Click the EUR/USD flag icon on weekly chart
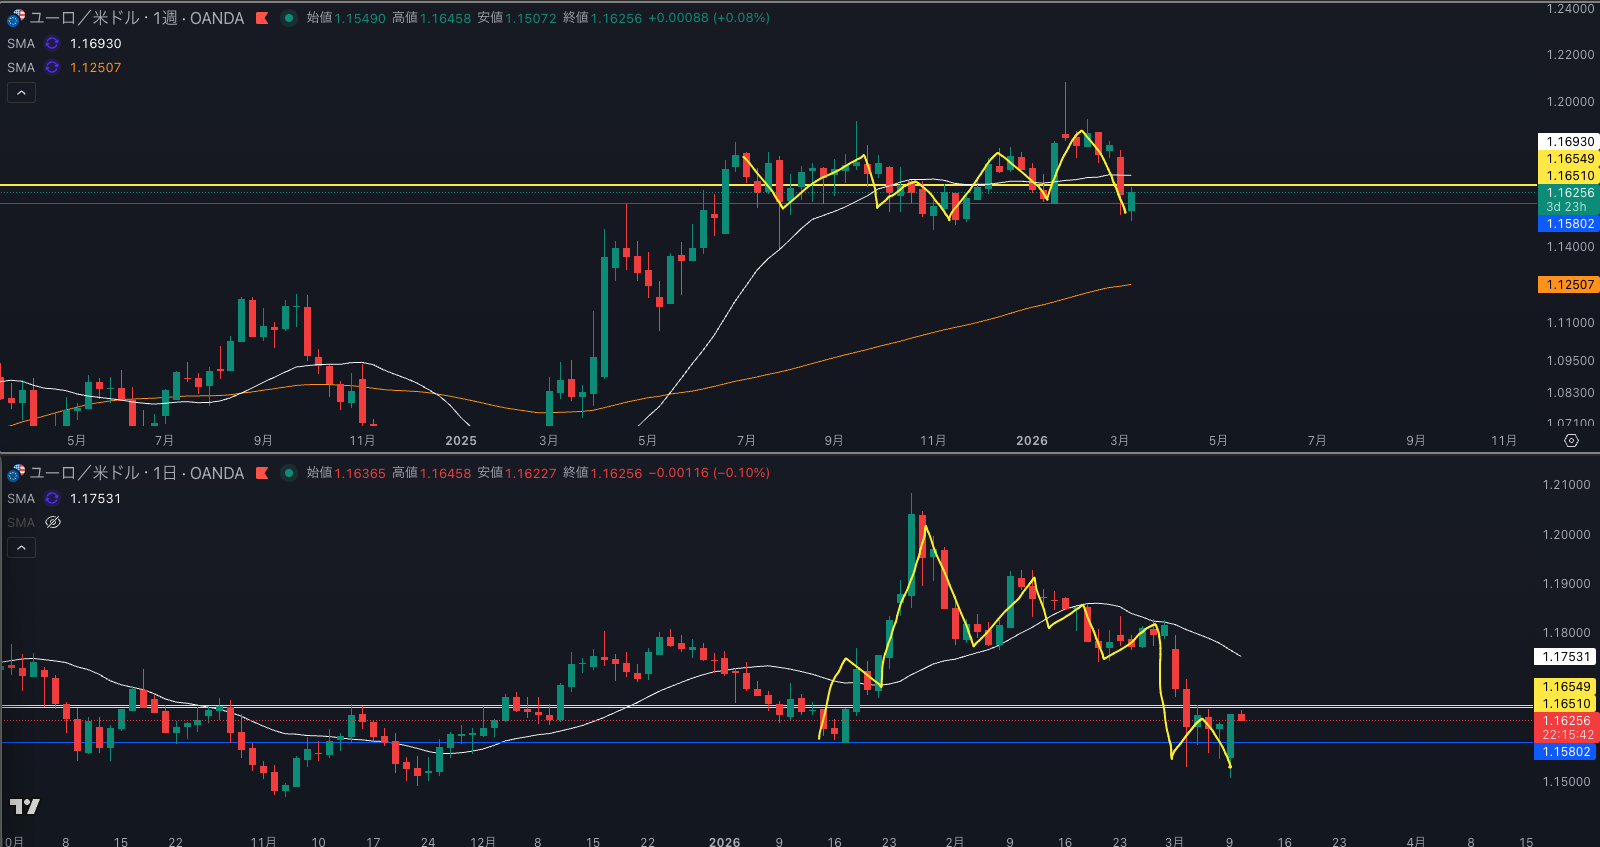Screen dimensions: 1600x847 16,18
